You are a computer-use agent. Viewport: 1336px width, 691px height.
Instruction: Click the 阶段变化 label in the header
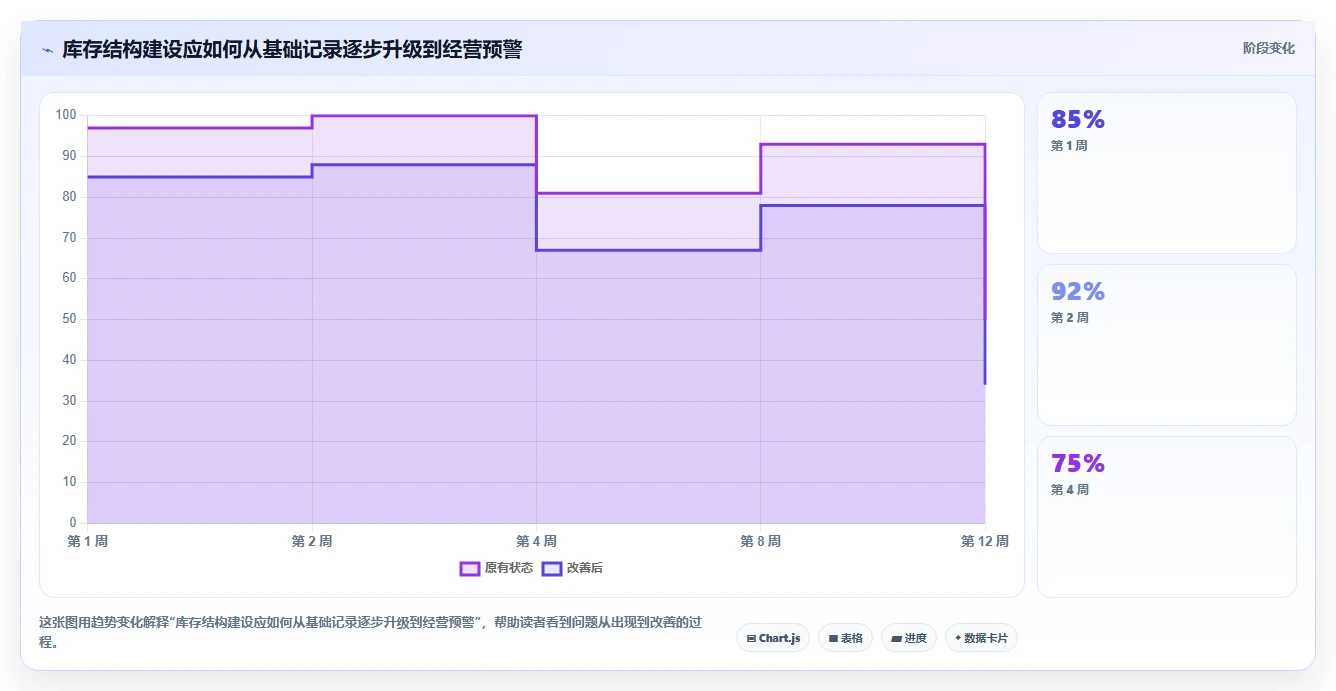click(x=1268, y=48)
